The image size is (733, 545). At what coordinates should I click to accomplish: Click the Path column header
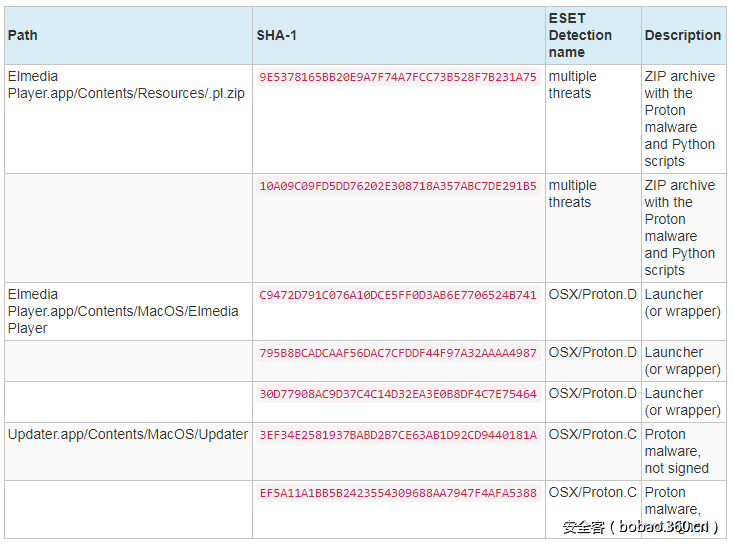coord(23,35)
